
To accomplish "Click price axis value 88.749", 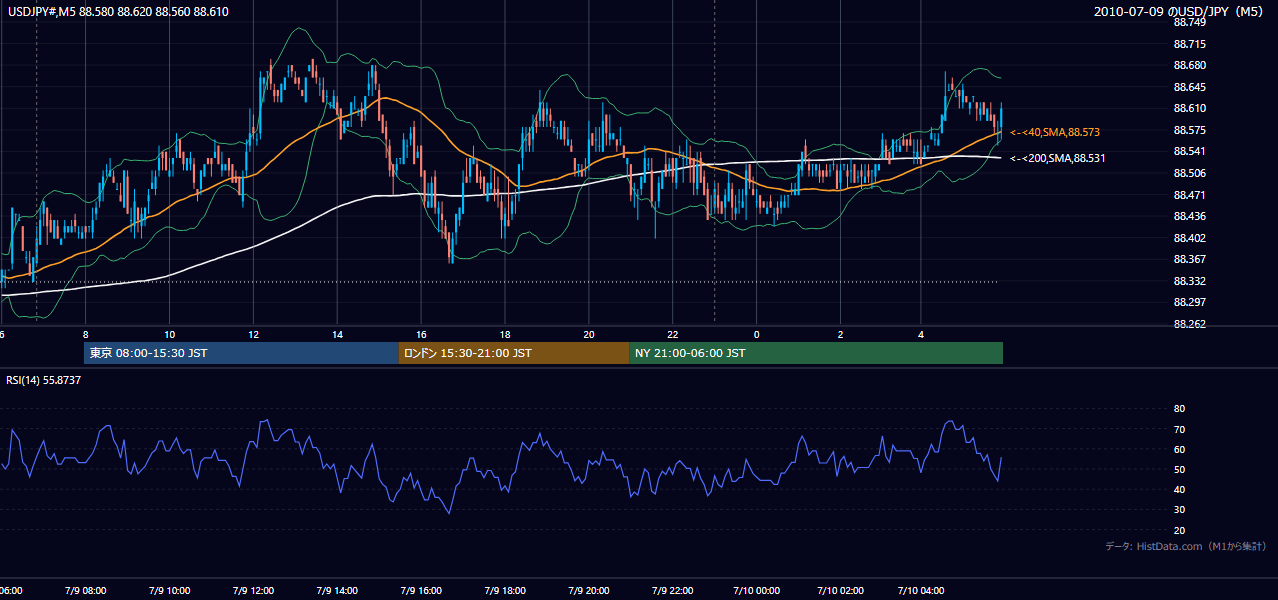I will (1189, 22).
